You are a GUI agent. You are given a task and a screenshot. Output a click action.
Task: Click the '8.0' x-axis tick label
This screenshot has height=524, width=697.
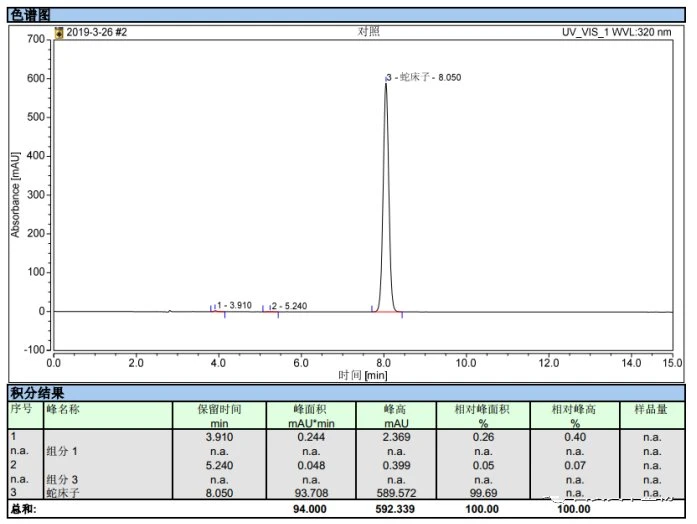click(383, 363)
